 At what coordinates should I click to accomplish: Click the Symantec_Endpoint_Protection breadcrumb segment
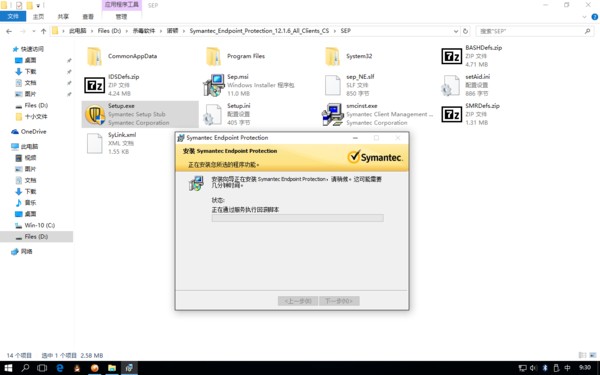pos(259,31)
